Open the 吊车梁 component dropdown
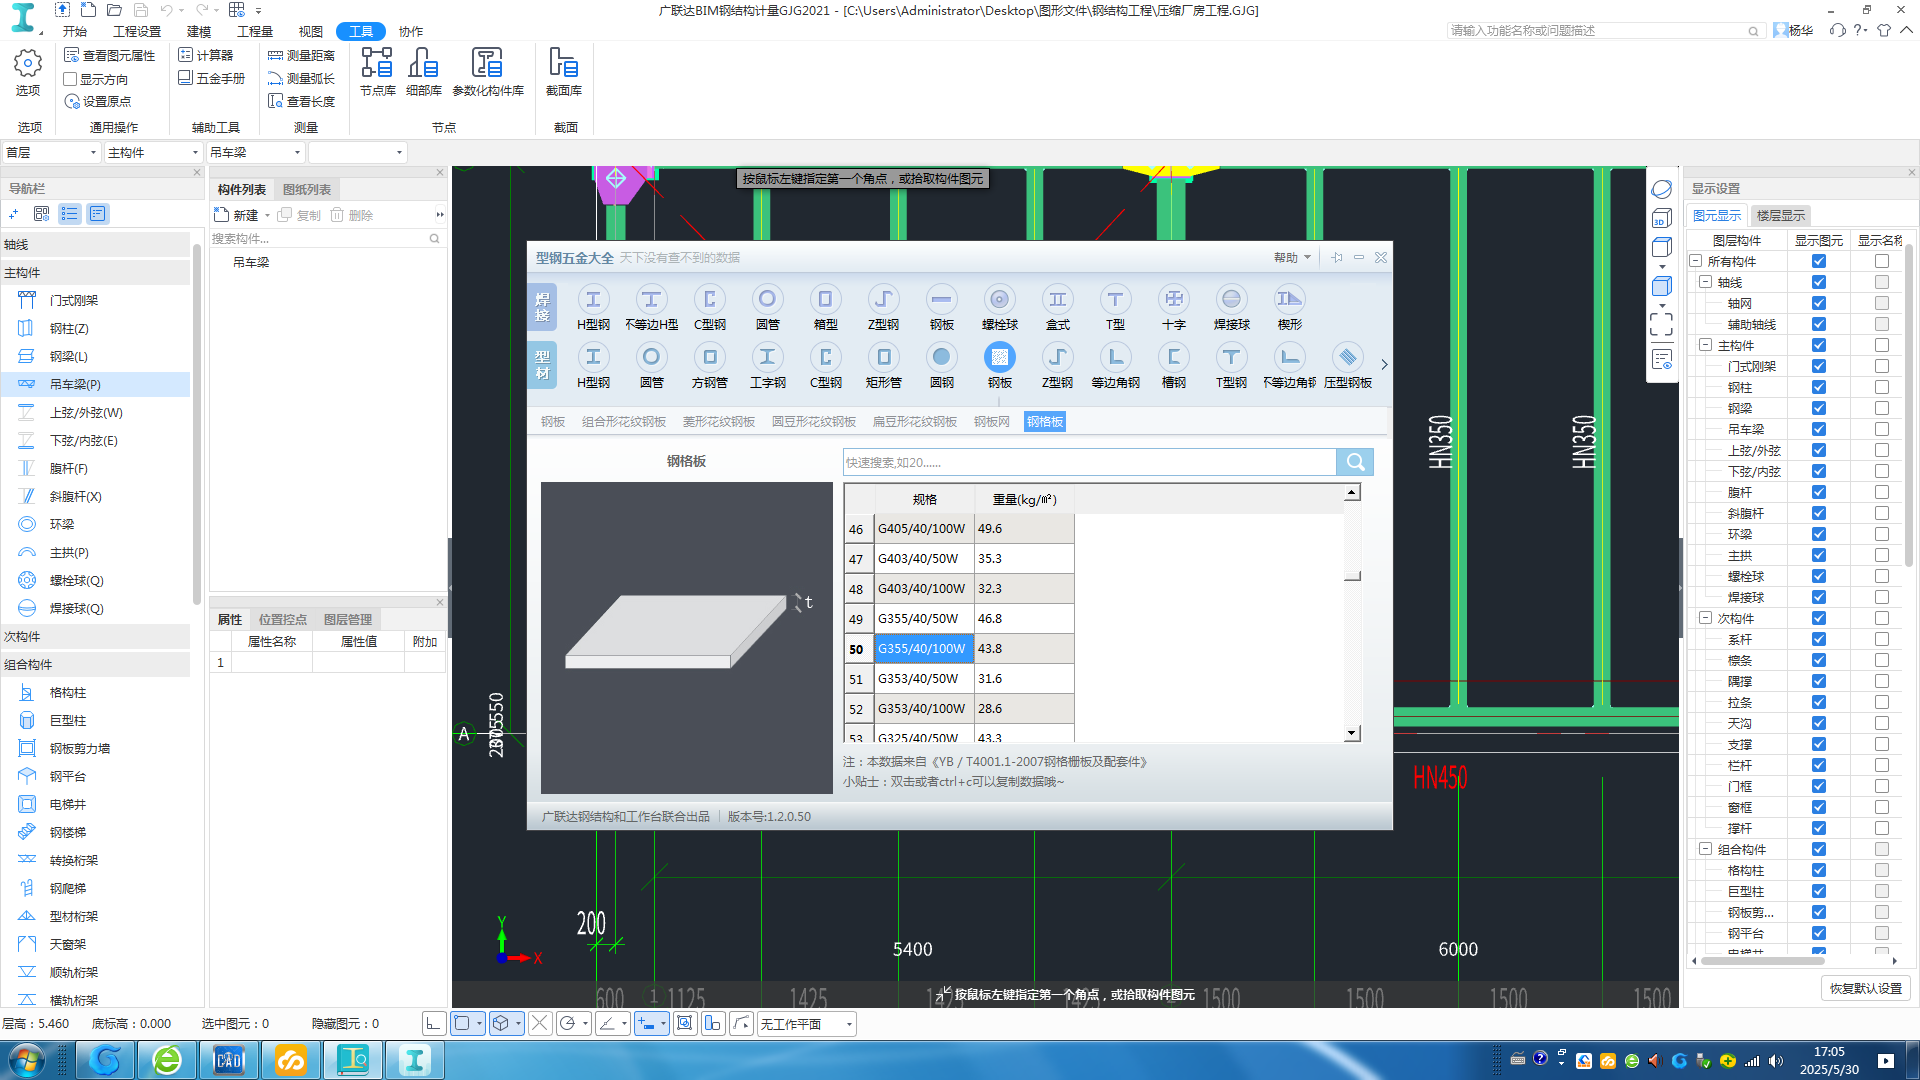The height and width of the screenshot is (1080, 1920). [x=255, y=152]
